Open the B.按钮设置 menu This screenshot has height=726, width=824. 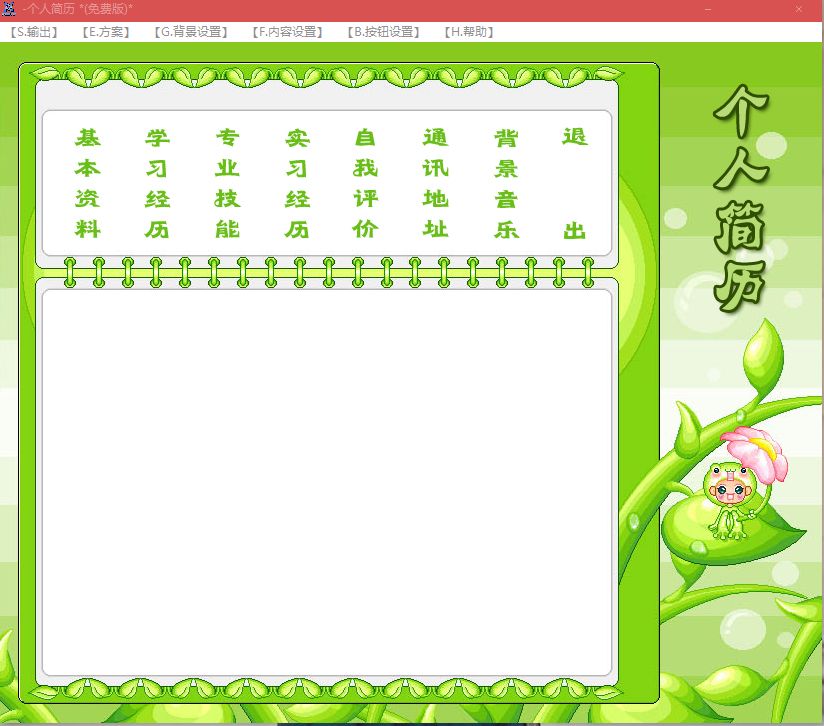click(x=383, y=32)
